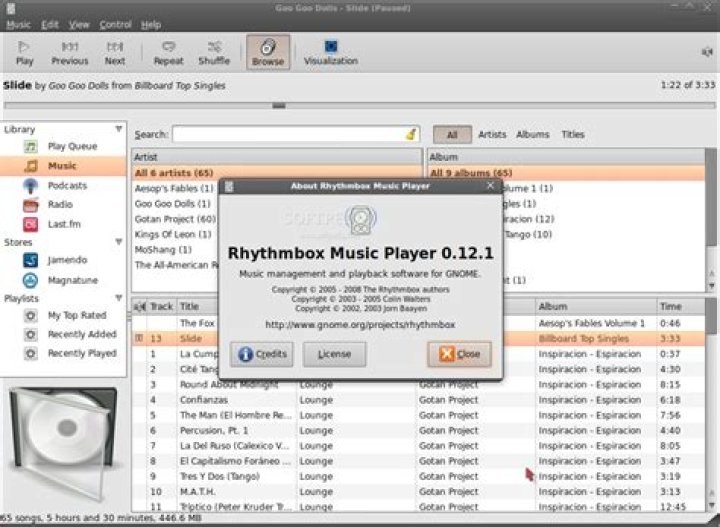Viewport: 720px width, 527px height.
Task: Open the Edit menu
Action: (50, 25)
